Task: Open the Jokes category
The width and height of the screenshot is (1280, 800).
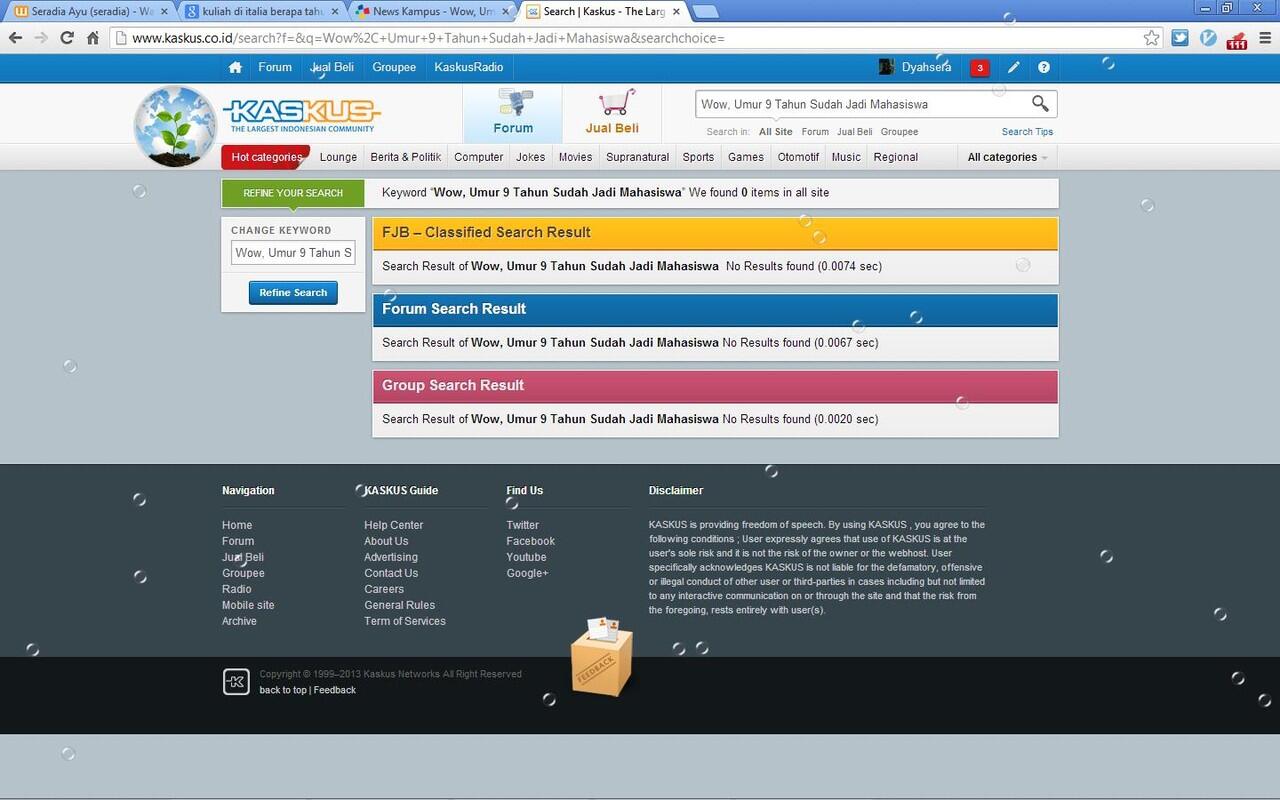Action: [531, 157]
